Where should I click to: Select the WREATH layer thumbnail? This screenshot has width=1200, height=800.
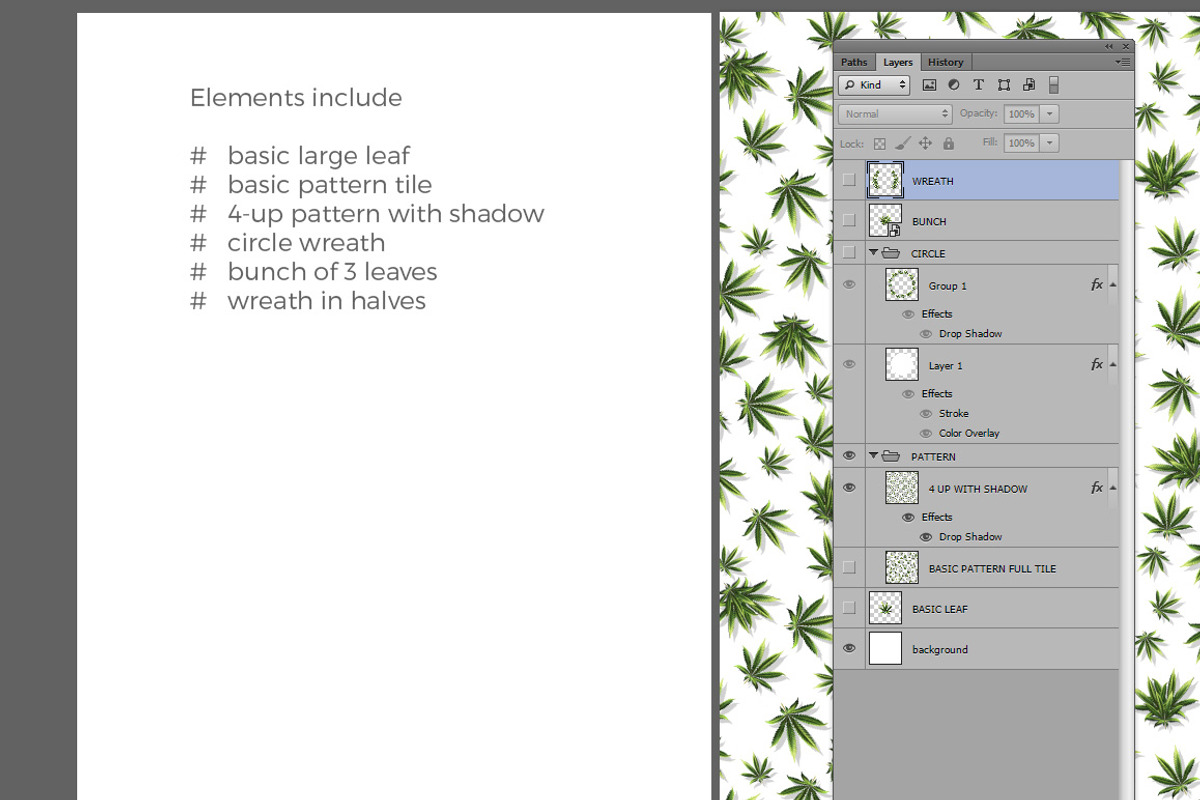coord(885,180)
